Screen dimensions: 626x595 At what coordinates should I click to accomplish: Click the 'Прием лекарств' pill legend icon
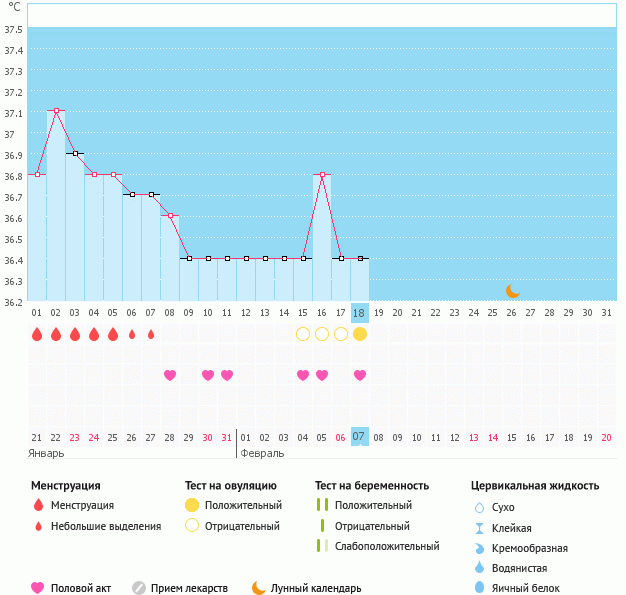click(139, 588)
